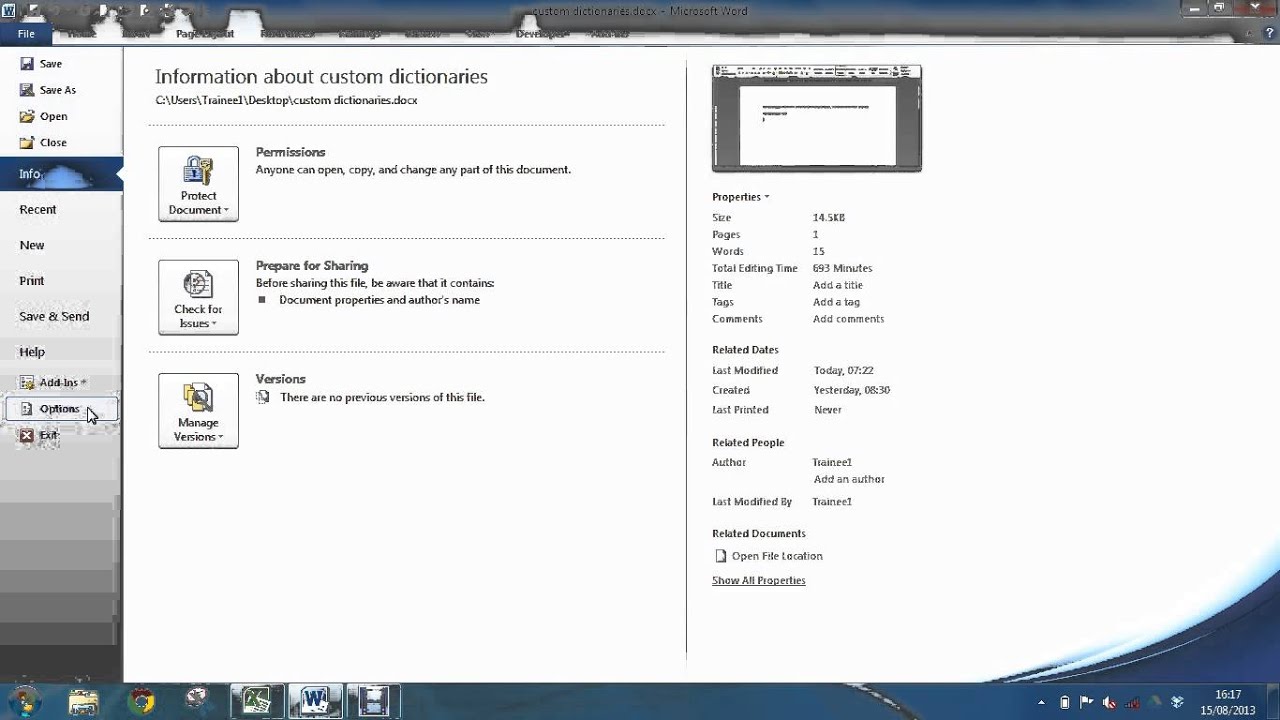Screen dimensions: 1280x720
Task: Click the document preview thumbnail
Action: 817,119
